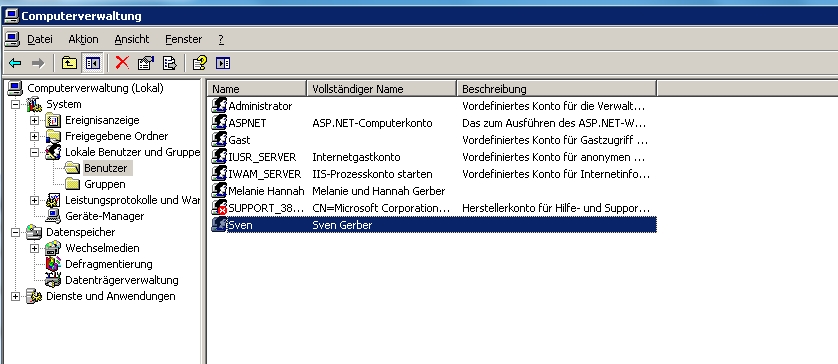
Task: Expand the Dienste und Anwendungen node
Action: [x=15, y=296]
